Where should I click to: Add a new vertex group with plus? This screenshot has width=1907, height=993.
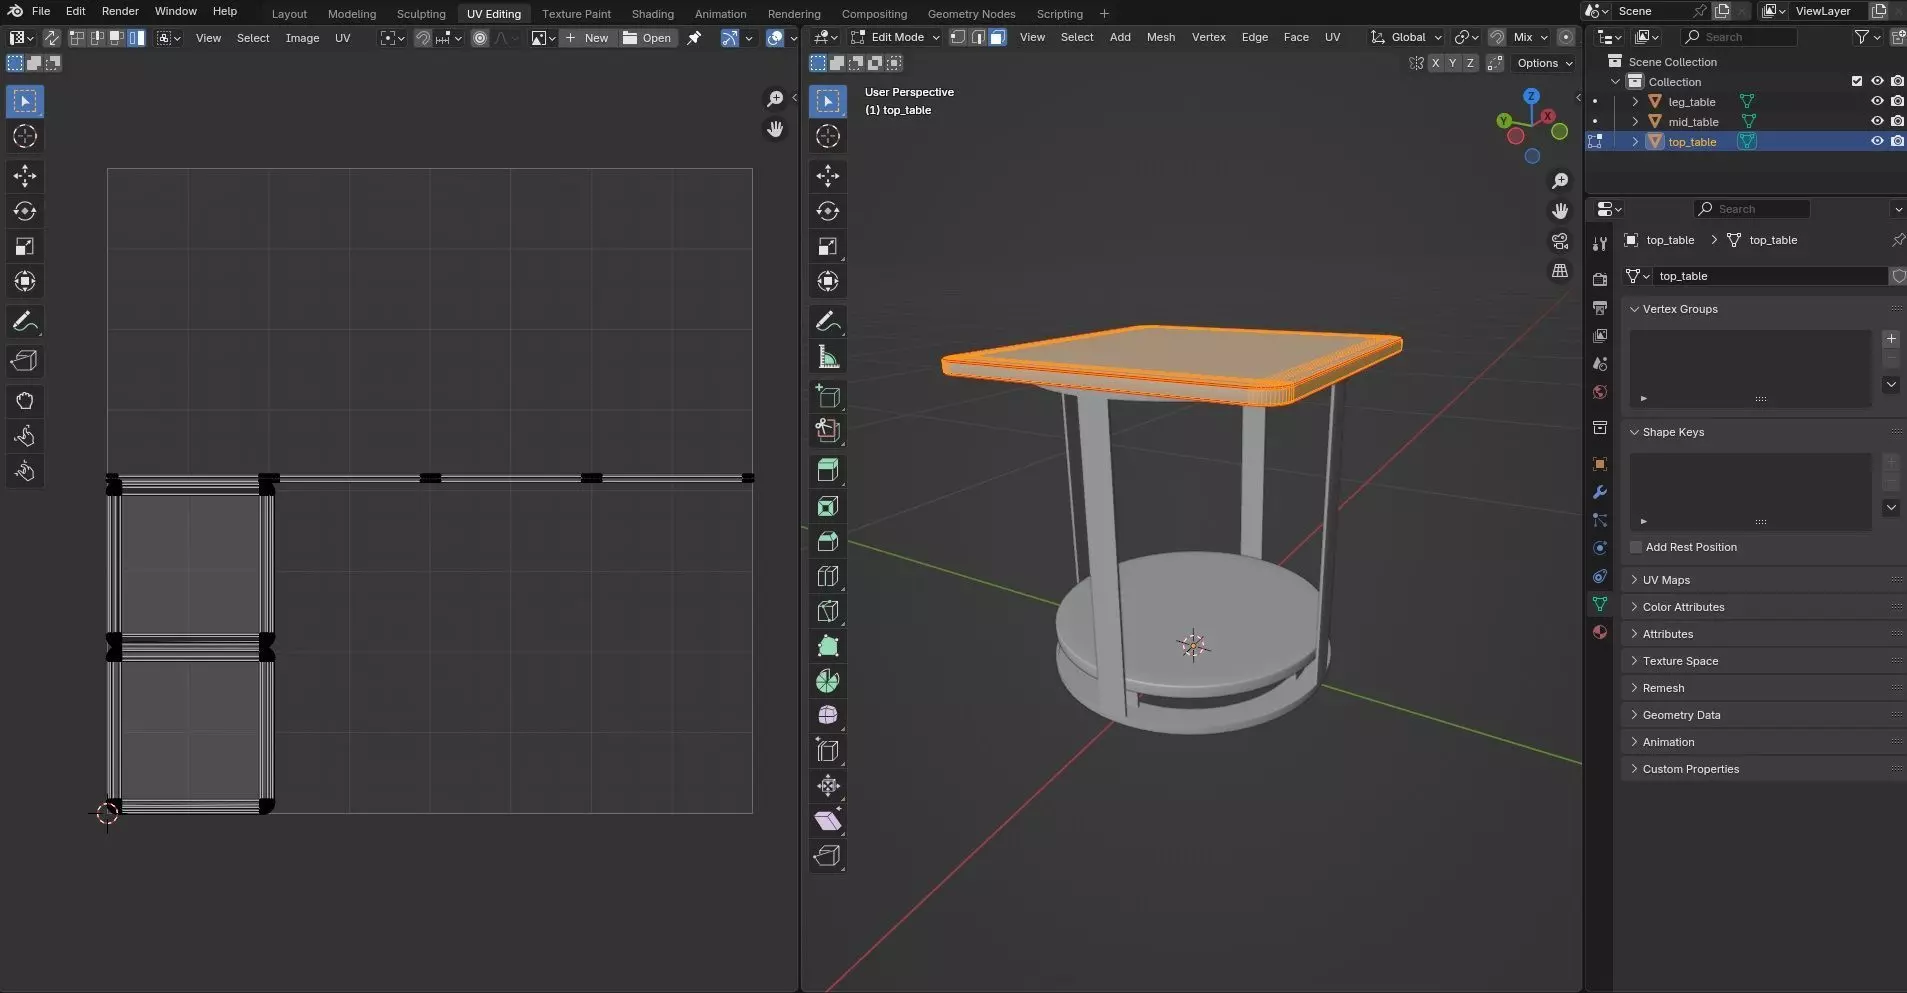coord(1891,339)
